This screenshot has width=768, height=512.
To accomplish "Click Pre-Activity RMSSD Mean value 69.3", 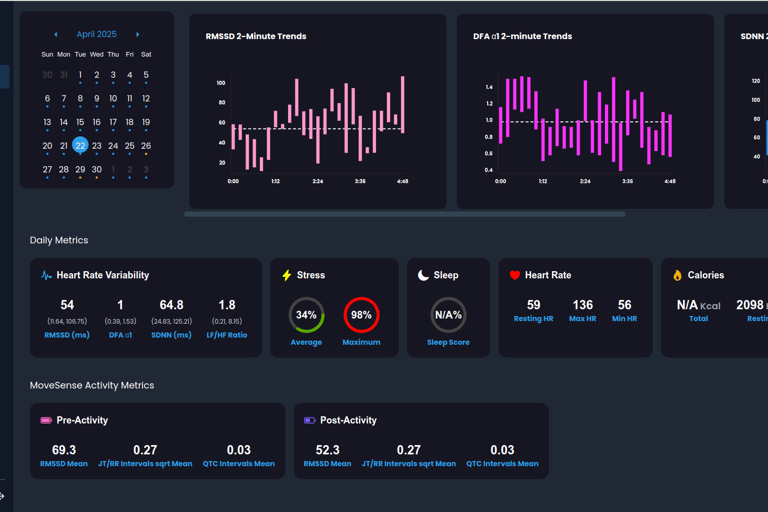I will point(64,450).
